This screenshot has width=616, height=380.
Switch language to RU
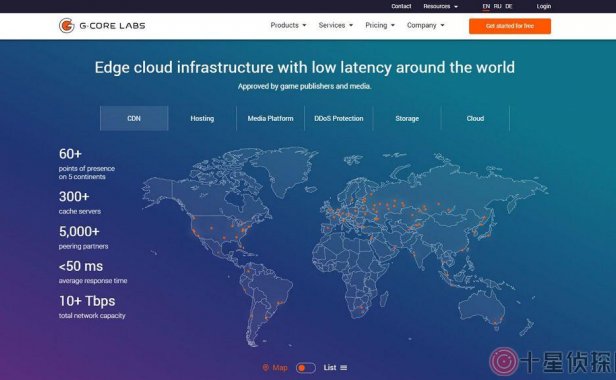(497, 6)
